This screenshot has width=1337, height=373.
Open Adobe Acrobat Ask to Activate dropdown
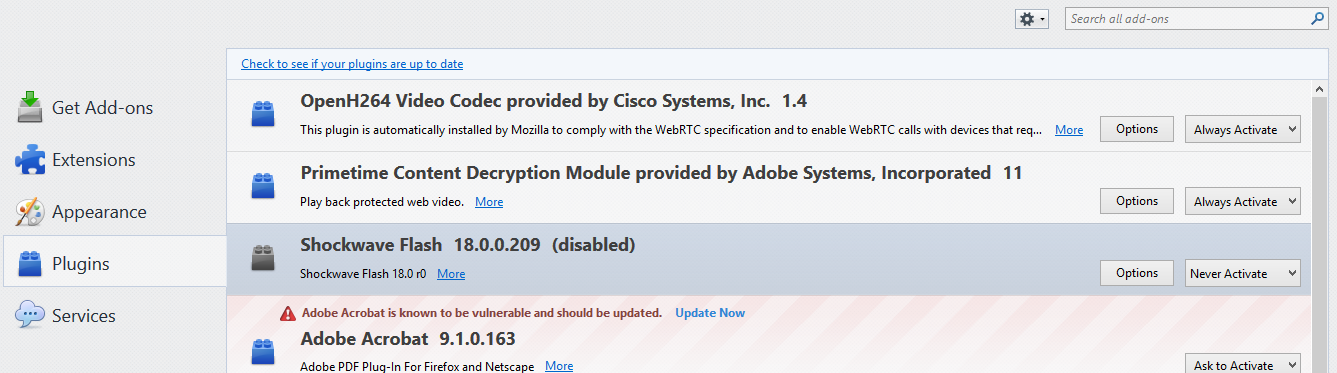click(x=1243, y=365)
